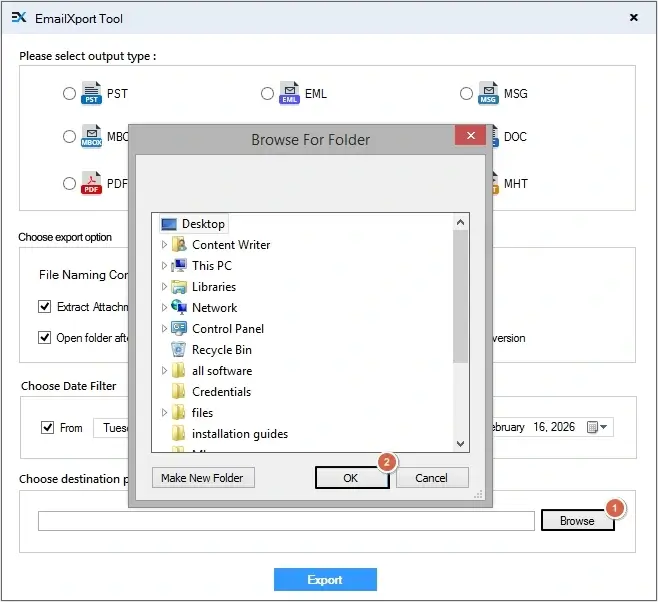Click the Network globe icon
Viewport: 658px width, 602px height.
tap(179, 307)
